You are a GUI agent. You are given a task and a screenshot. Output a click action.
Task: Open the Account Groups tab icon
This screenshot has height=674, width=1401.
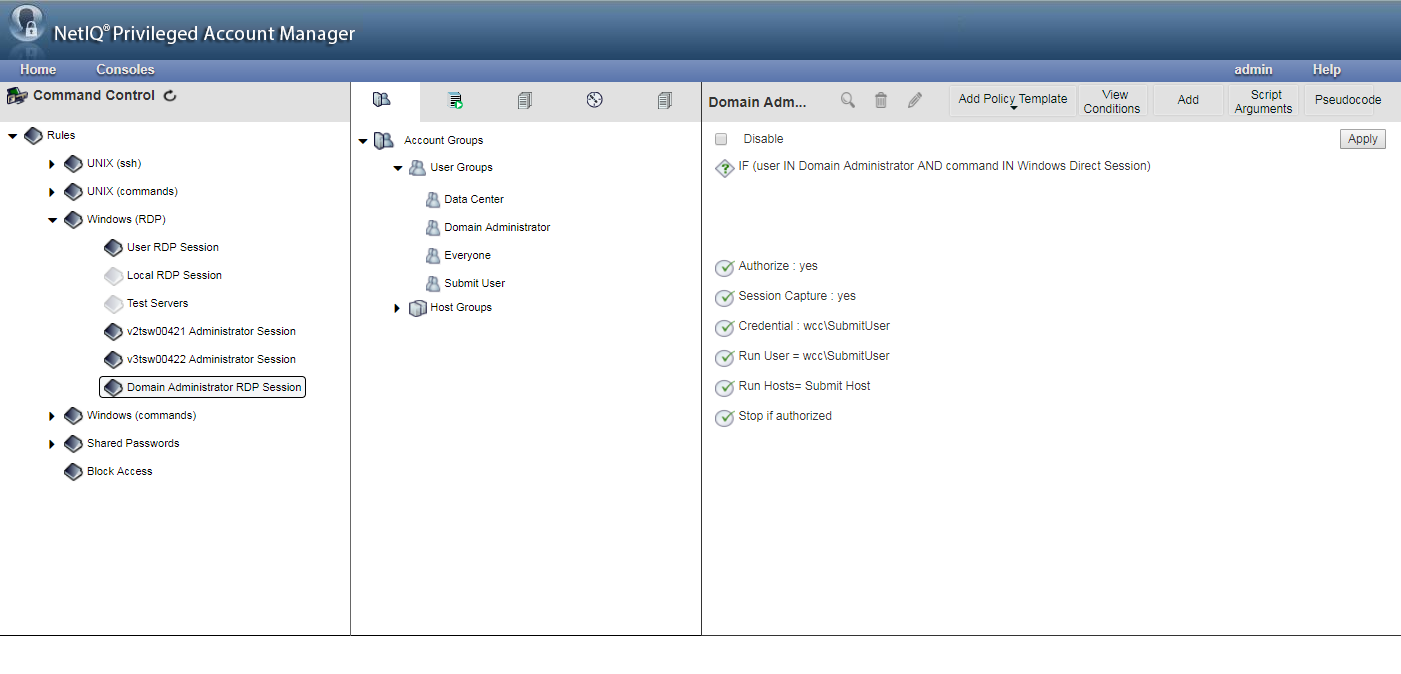coord(381,100)
